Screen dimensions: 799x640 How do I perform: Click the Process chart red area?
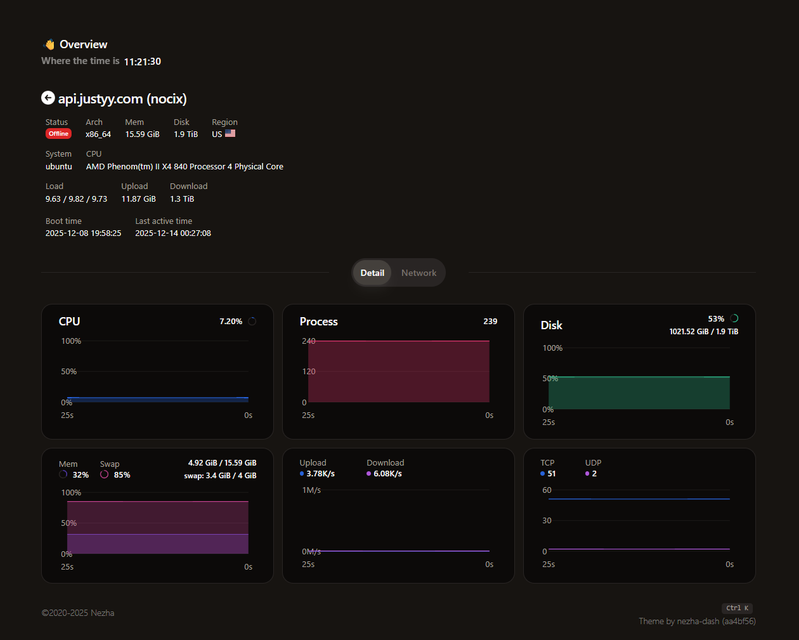398,371
